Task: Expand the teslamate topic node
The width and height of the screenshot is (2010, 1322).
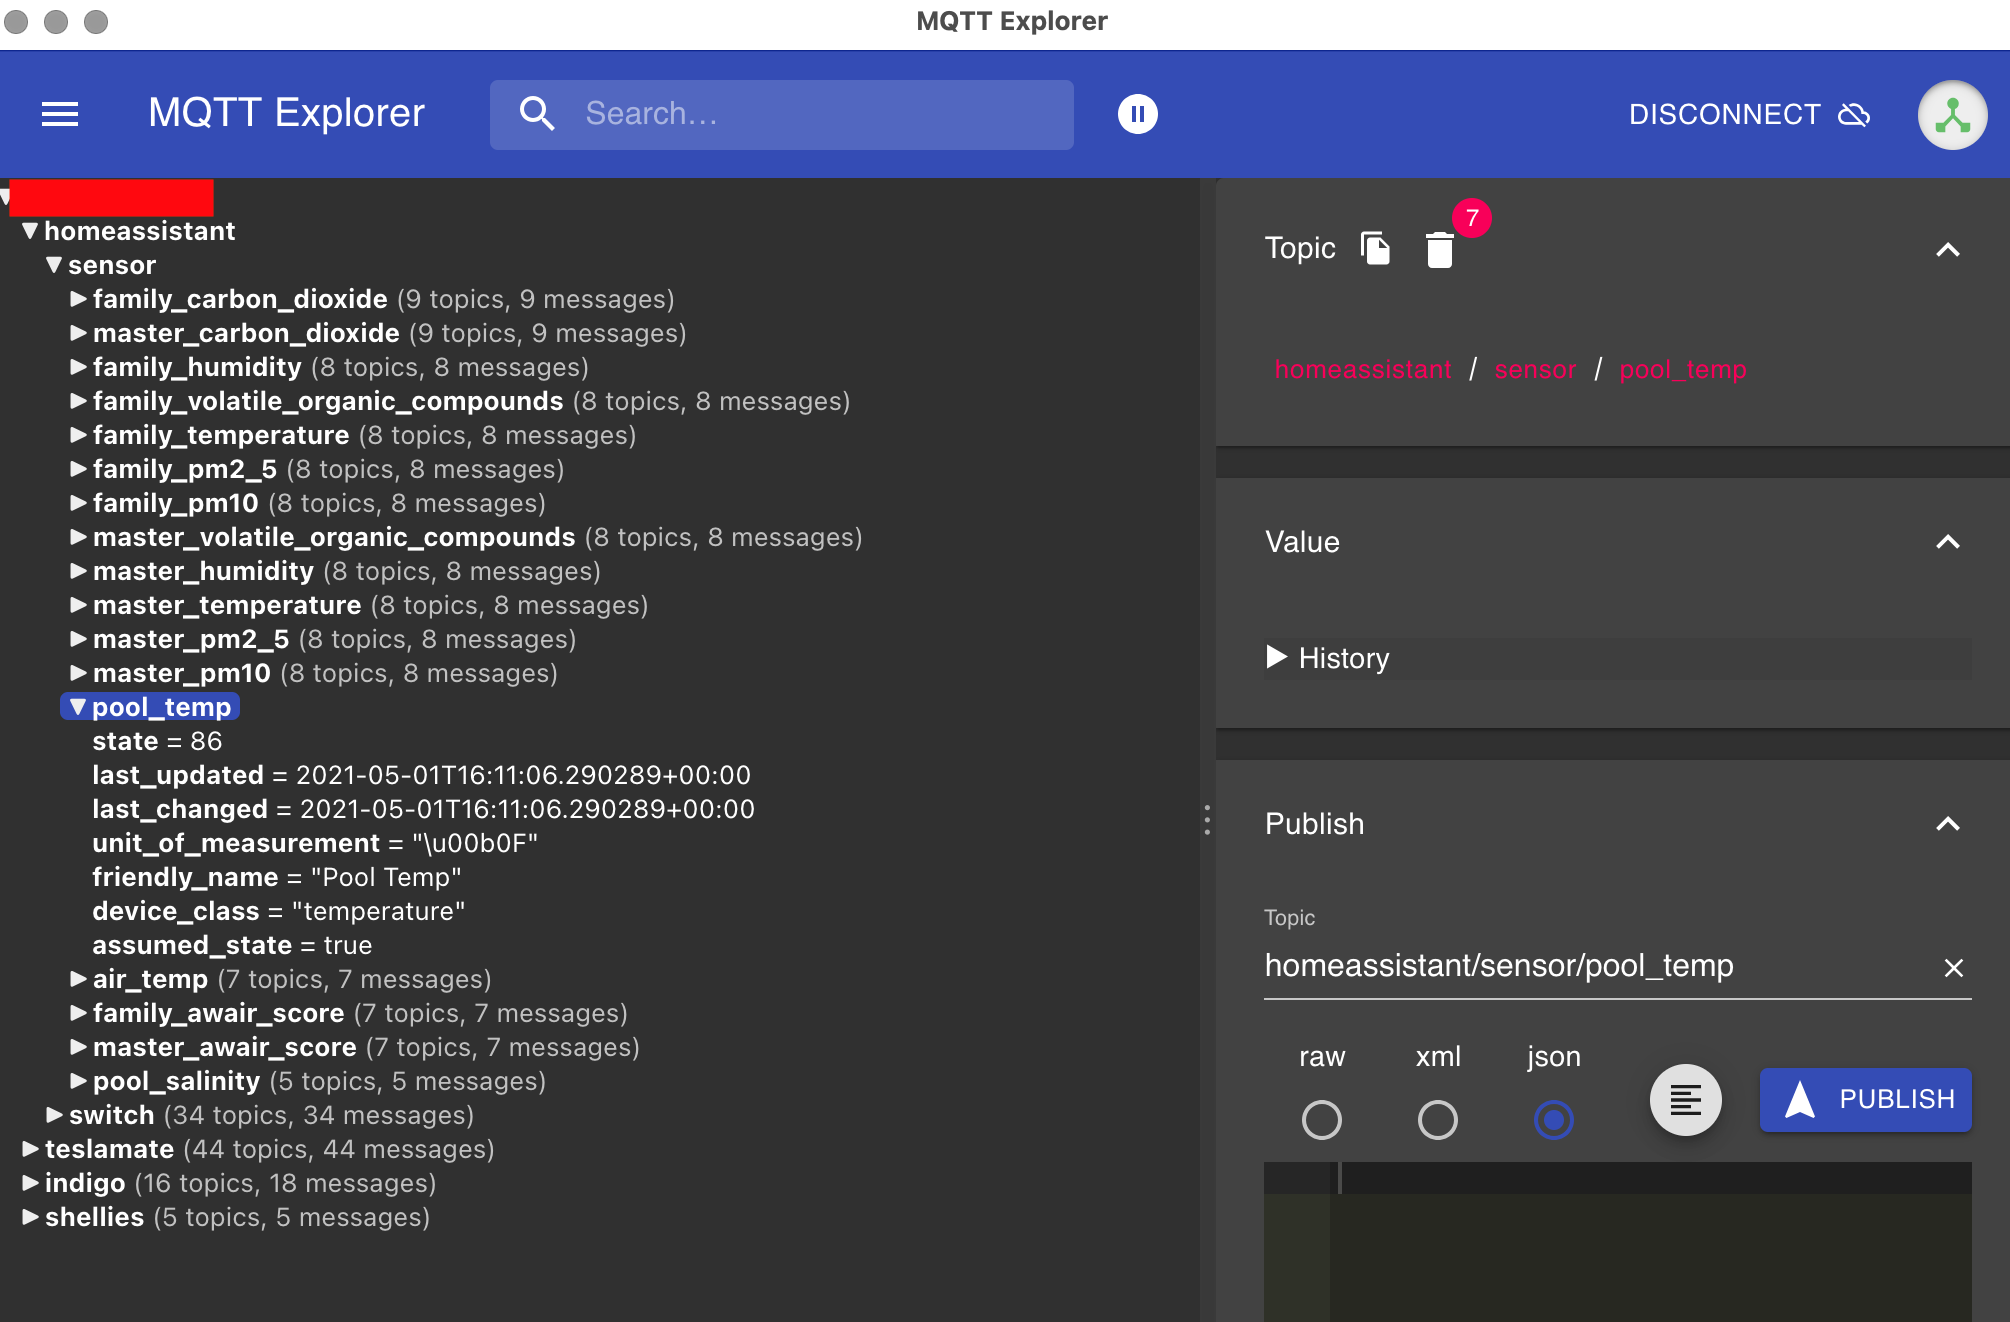Action: [x=30, y=1149]
